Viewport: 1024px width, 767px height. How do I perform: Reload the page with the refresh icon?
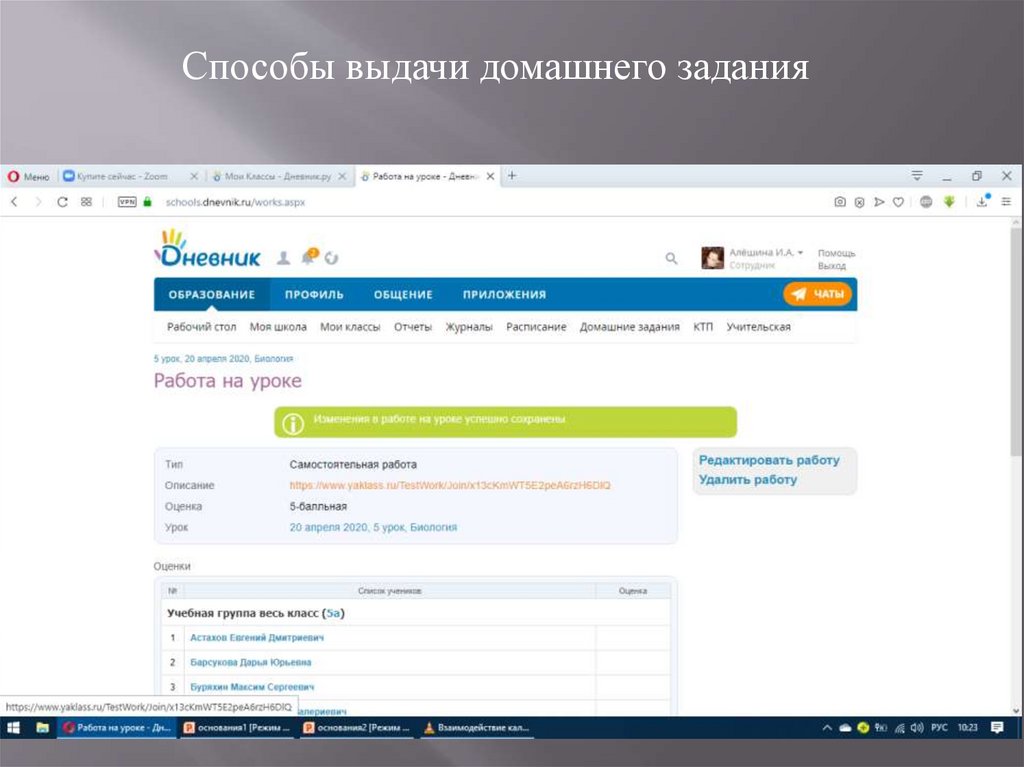click(x=62, y=202)
